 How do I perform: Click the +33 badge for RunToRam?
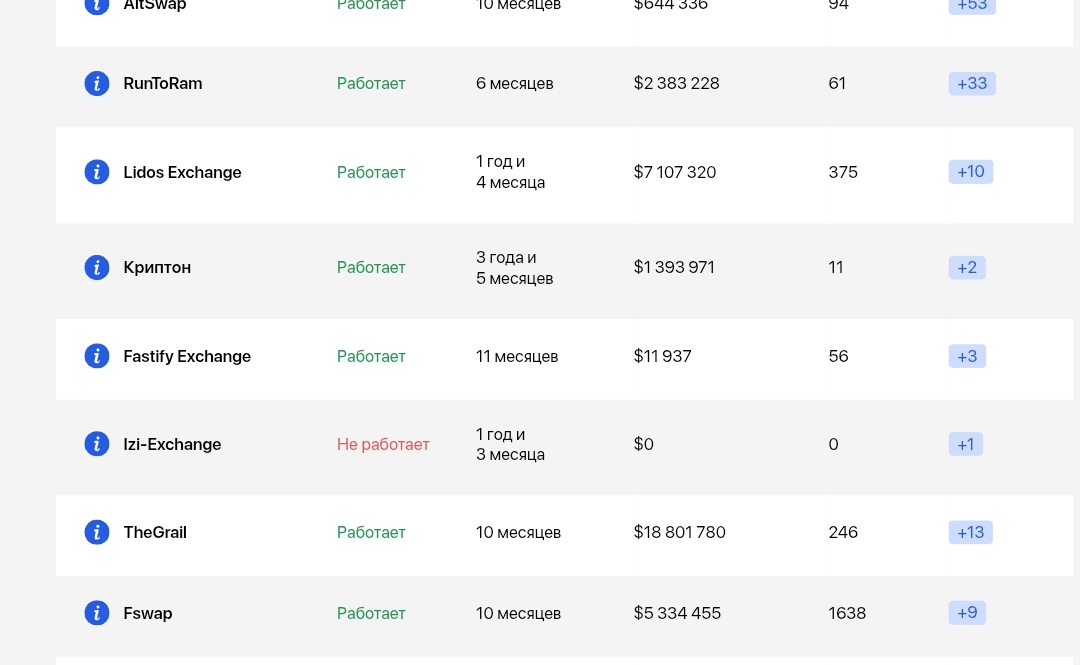[972, 84]
